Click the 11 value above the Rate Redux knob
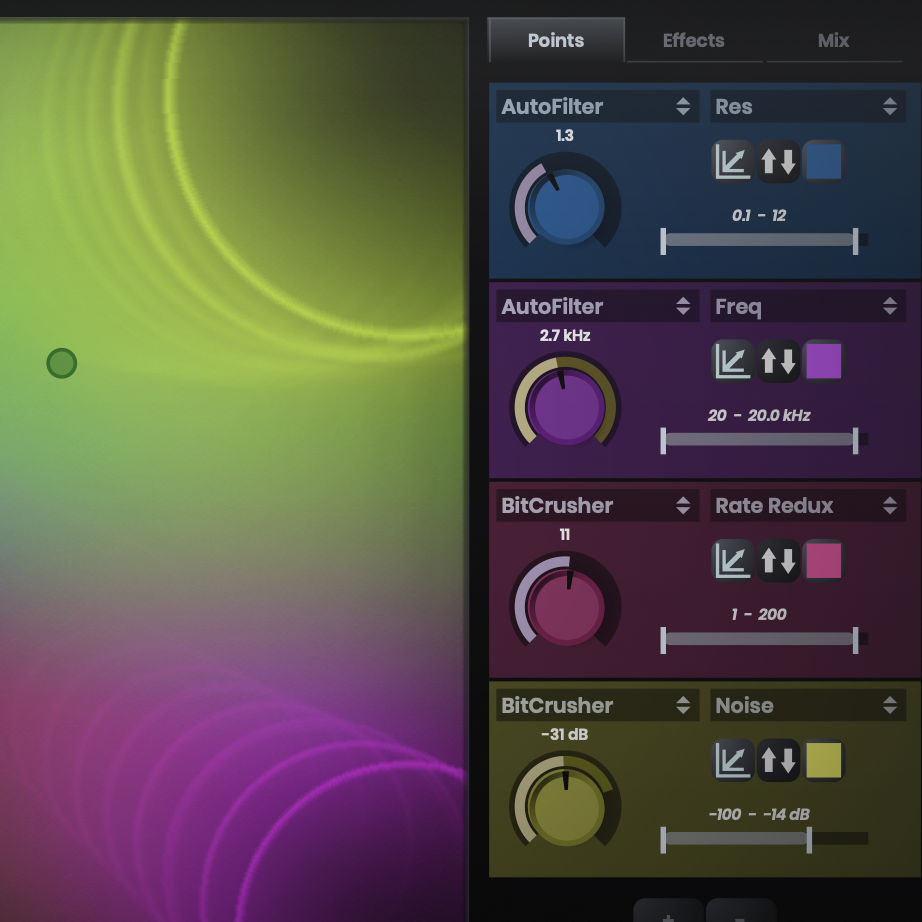Image resolution: width=922 pixels, height=922 pixels. [564, 535]
